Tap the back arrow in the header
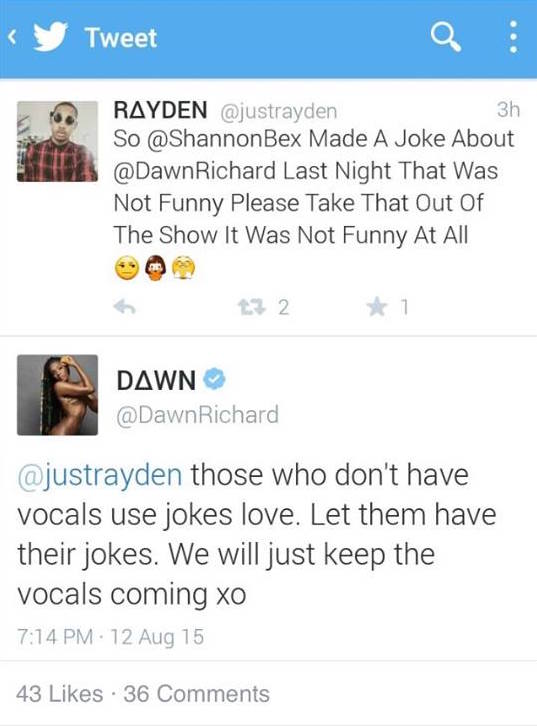The width and height of the screenshot is (537, 726). [x=12, y=38]
